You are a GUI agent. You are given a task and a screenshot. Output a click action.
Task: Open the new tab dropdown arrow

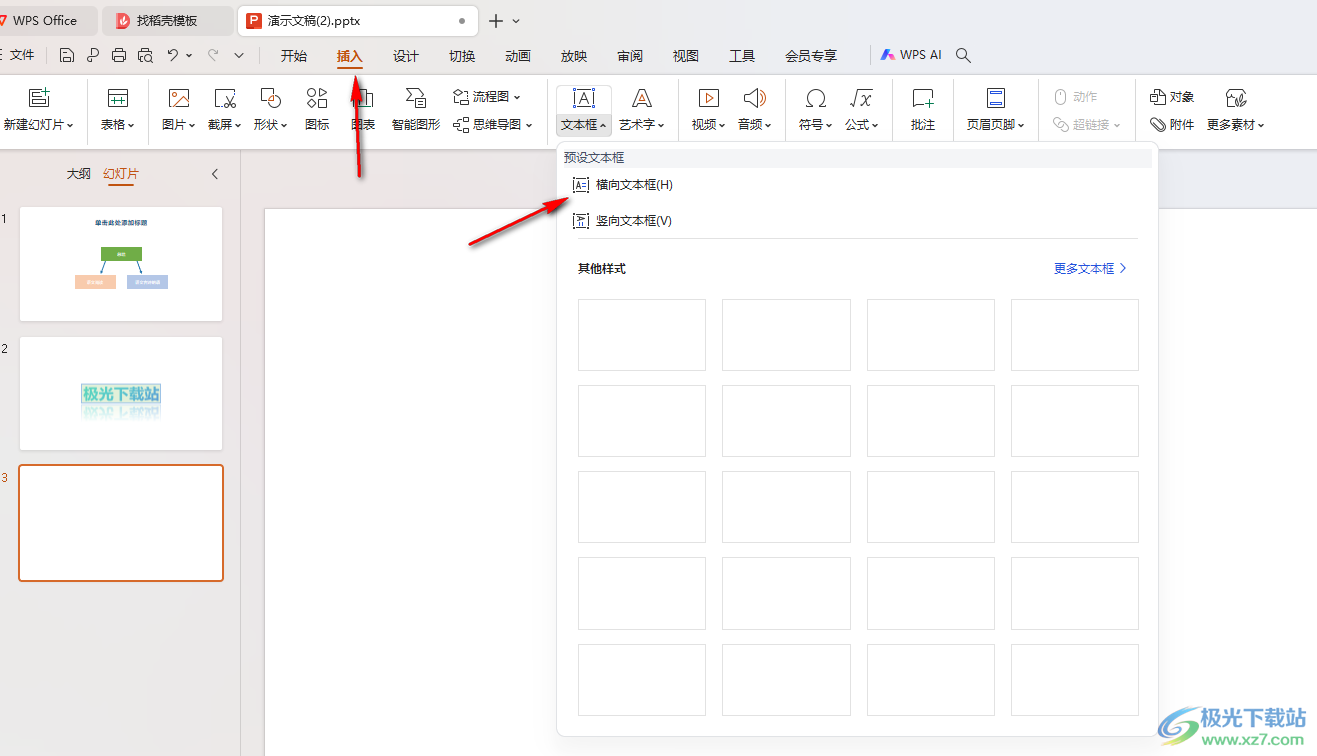tap(516, 21)
